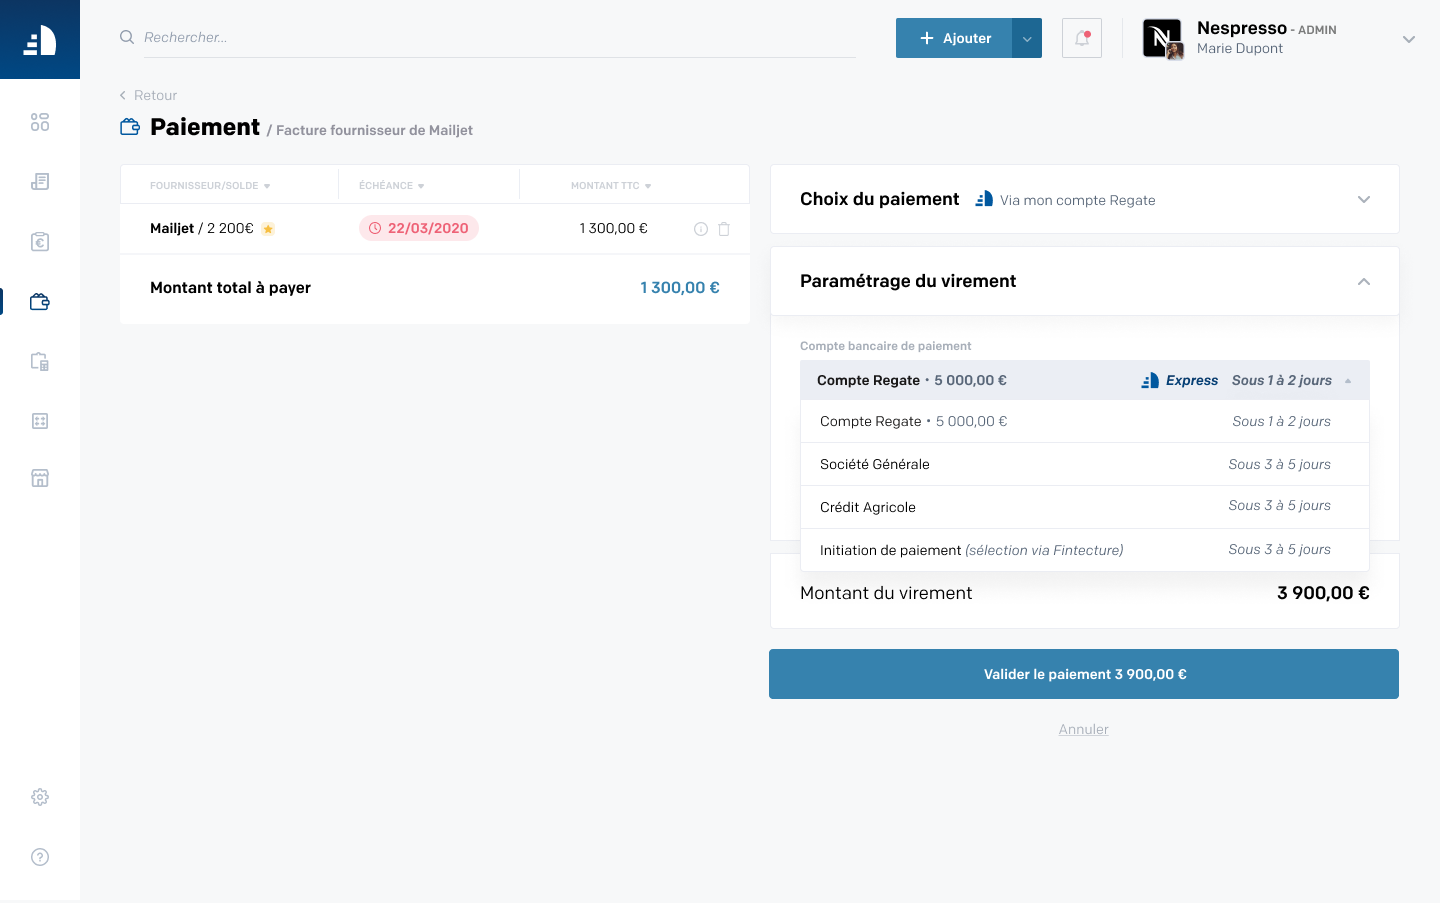Click the Regate sail icon in Choix du paiement
Image resolution: width=1440 pixels, height=903 pixels.
click(x=984, y=199)
